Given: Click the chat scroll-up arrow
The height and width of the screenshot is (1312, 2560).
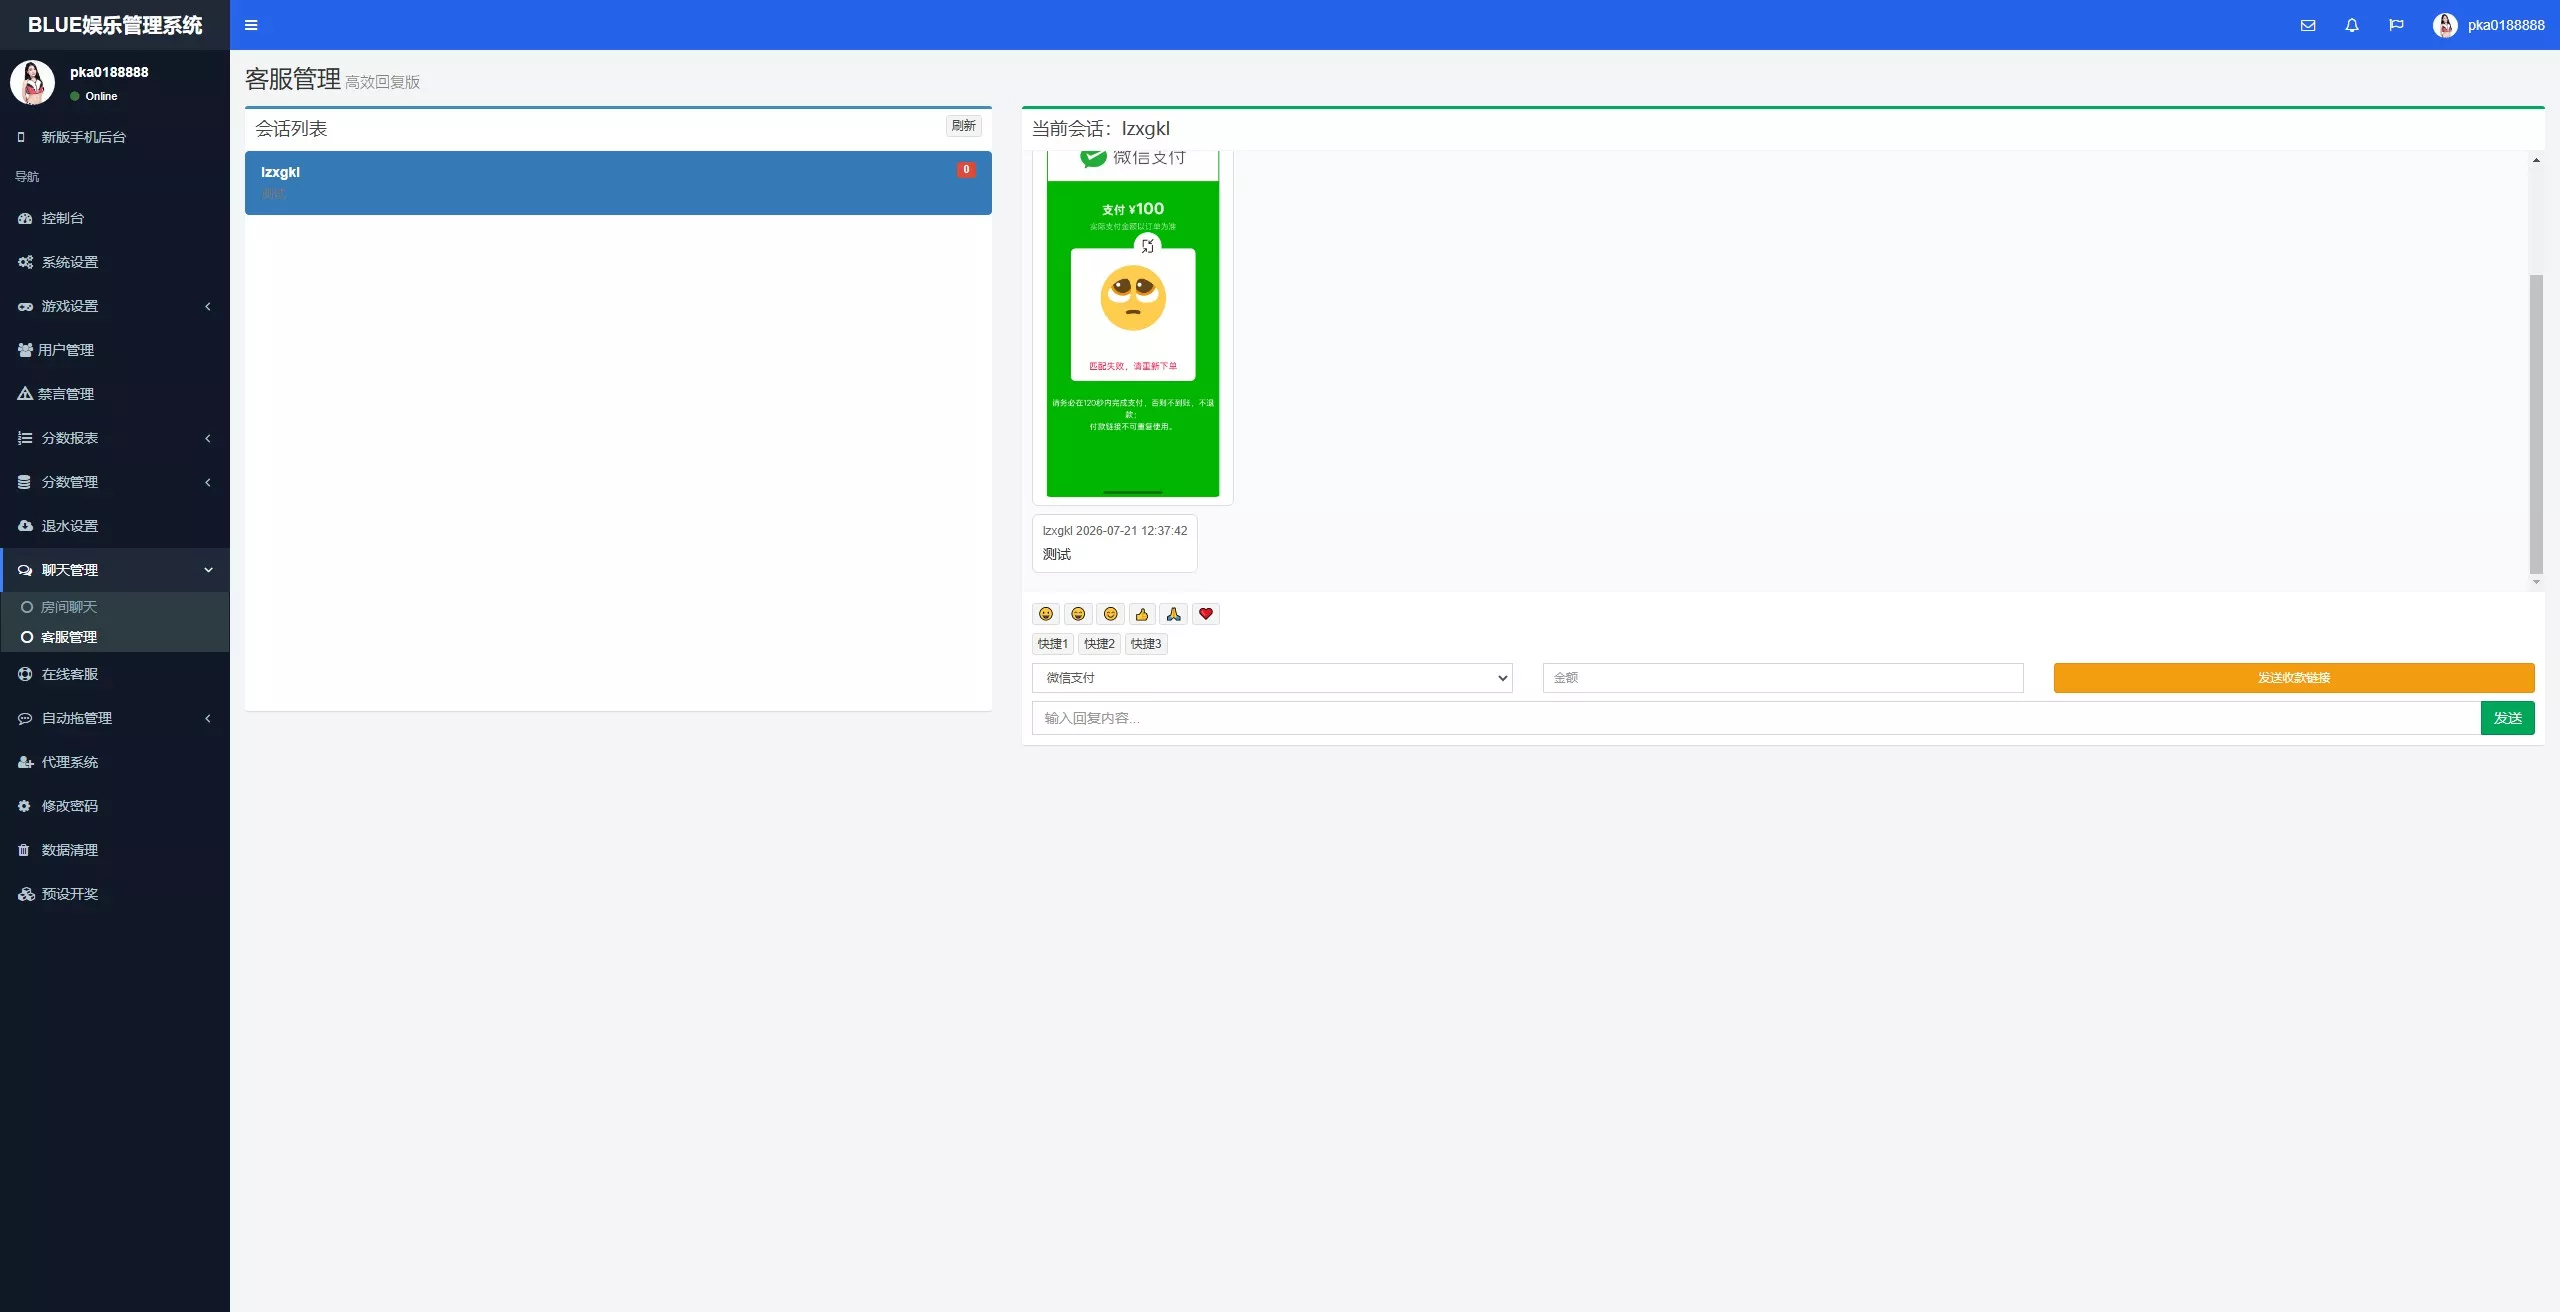Looking at the screenshot, I should pos(2536,160).
